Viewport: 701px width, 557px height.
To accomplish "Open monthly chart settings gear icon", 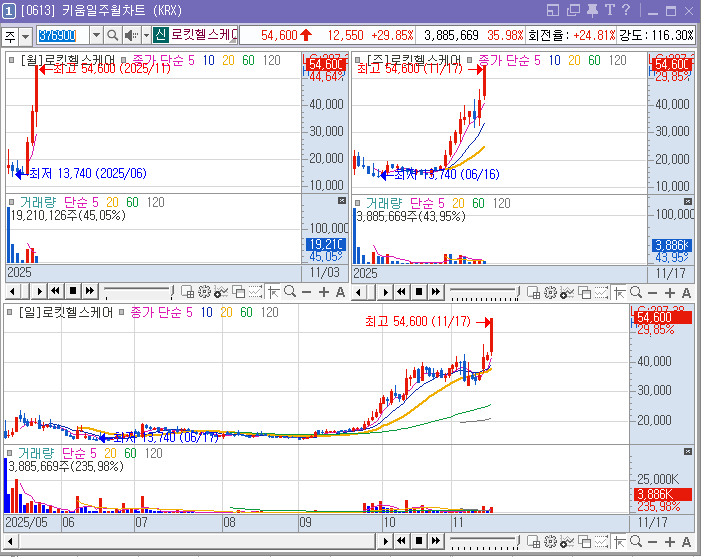I will click(204, 292).
